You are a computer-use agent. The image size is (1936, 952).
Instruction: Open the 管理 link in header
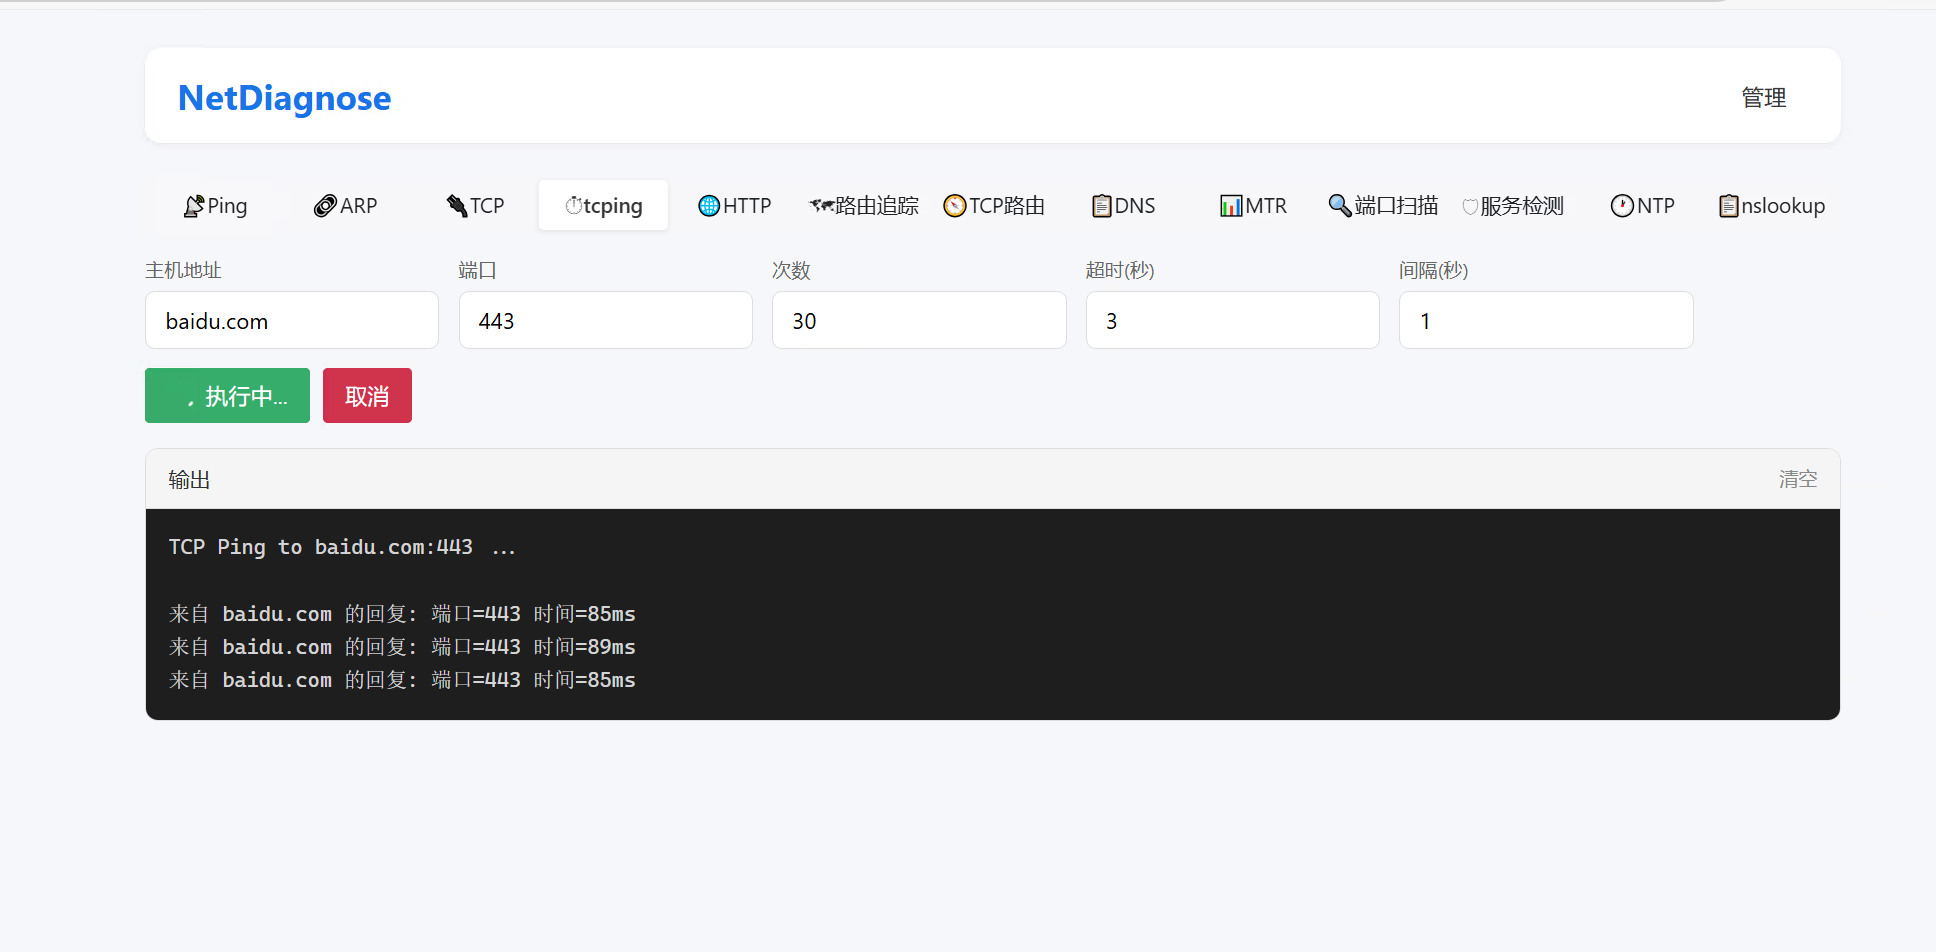(x=1764, y=97)
